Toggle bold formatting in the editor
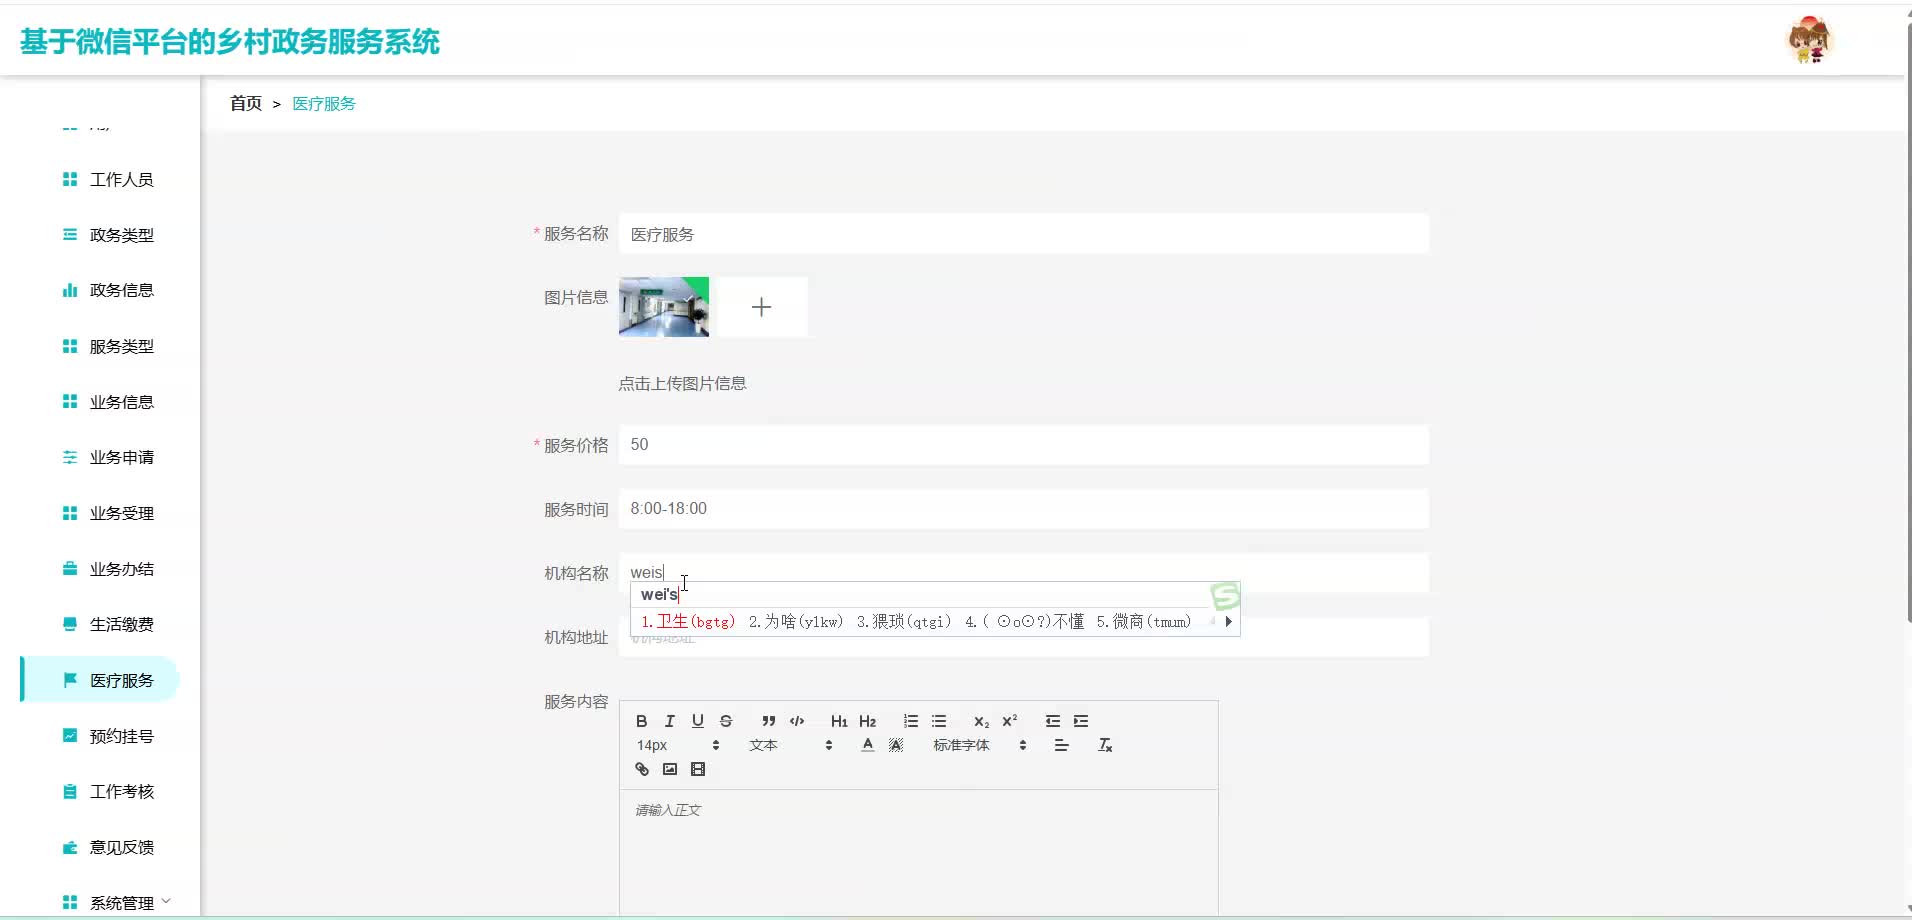Image resolution: width=1912 pixels, height=920 pixels. [642, 721]
